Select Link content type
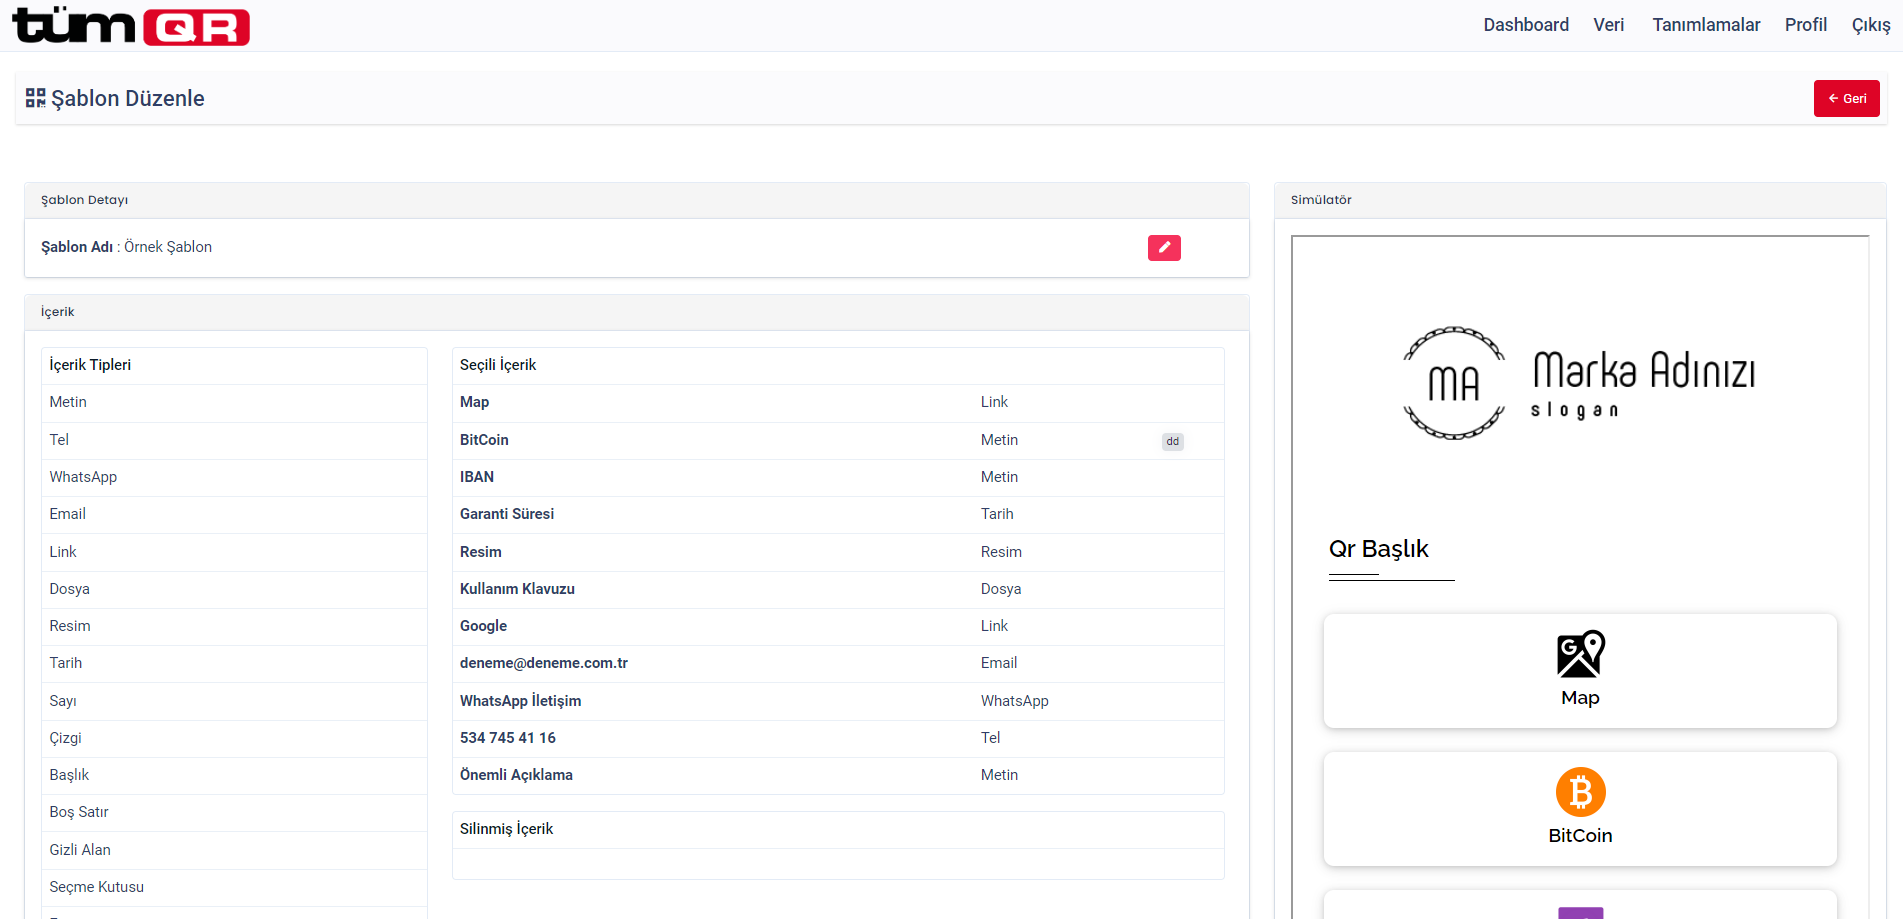The image size is (1903, 919). point(234,552)
